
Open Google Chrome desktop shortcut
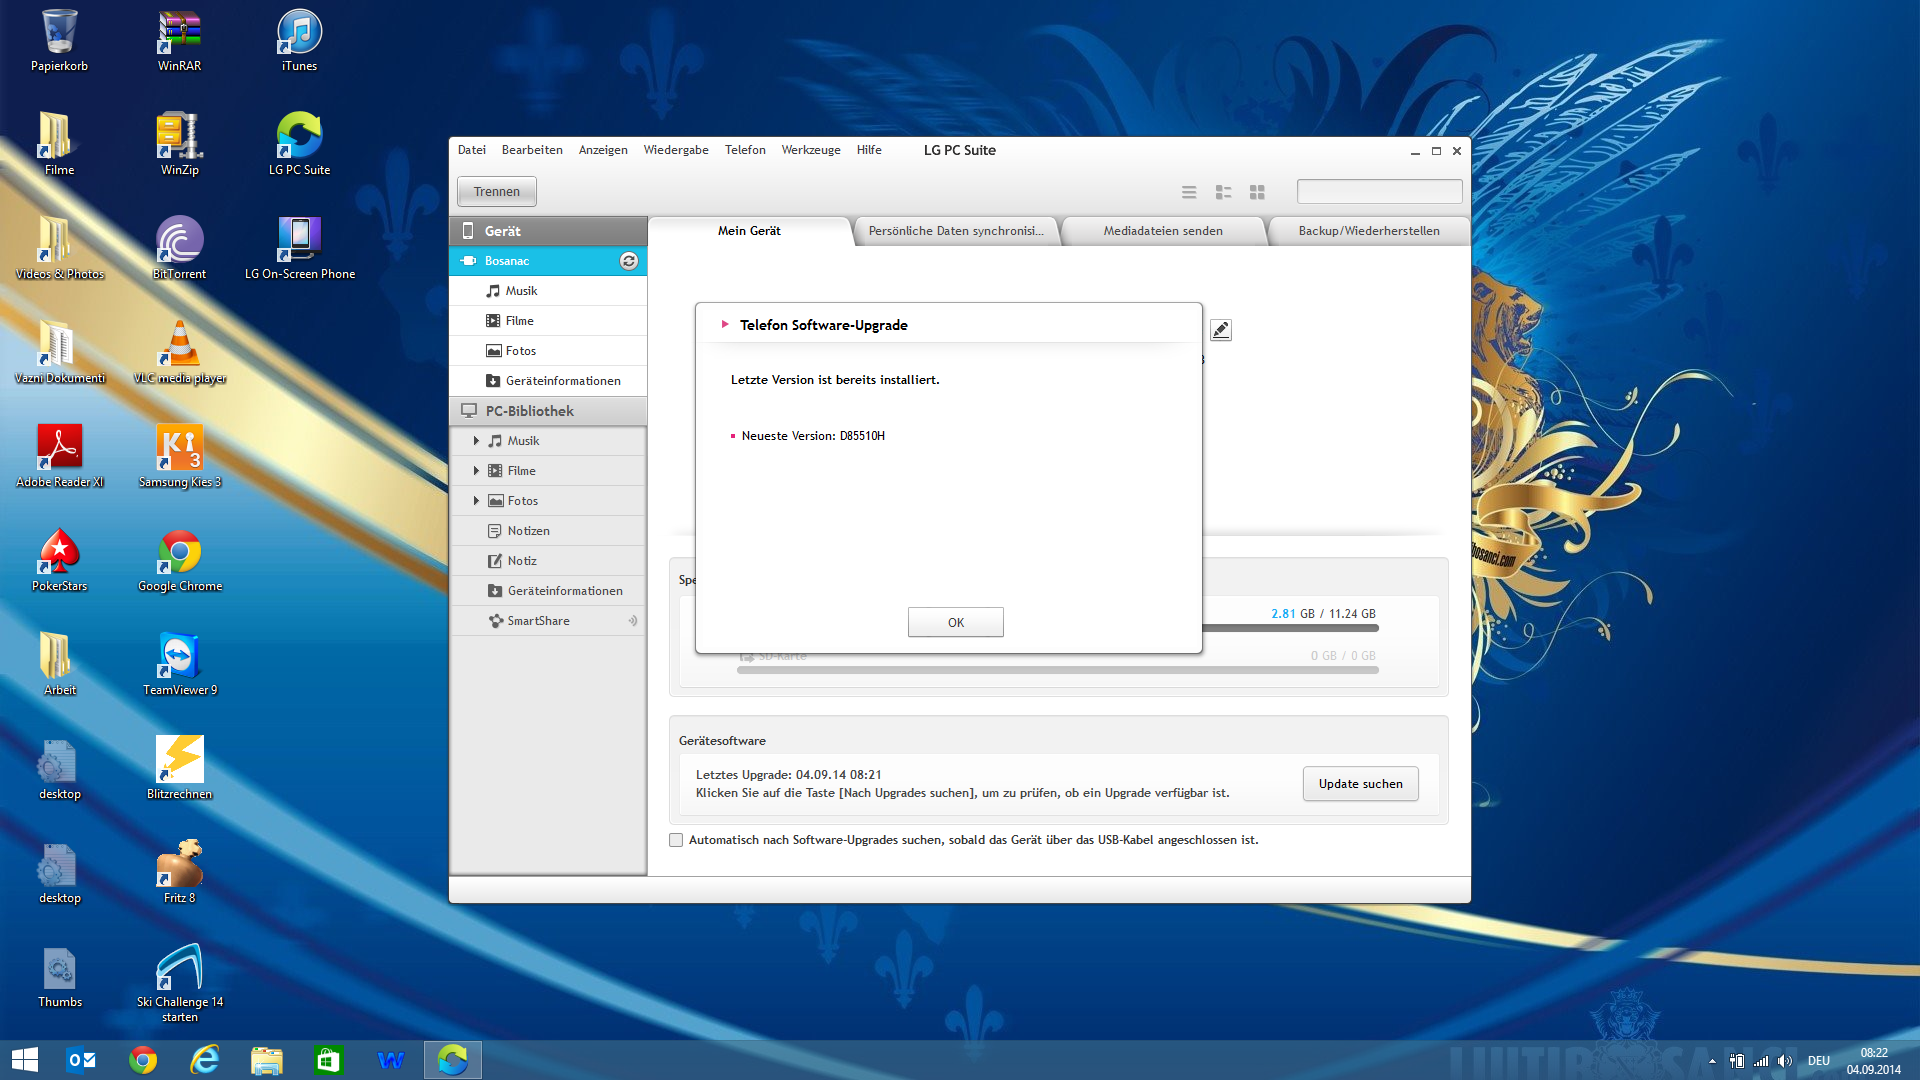tap(179, 561)
